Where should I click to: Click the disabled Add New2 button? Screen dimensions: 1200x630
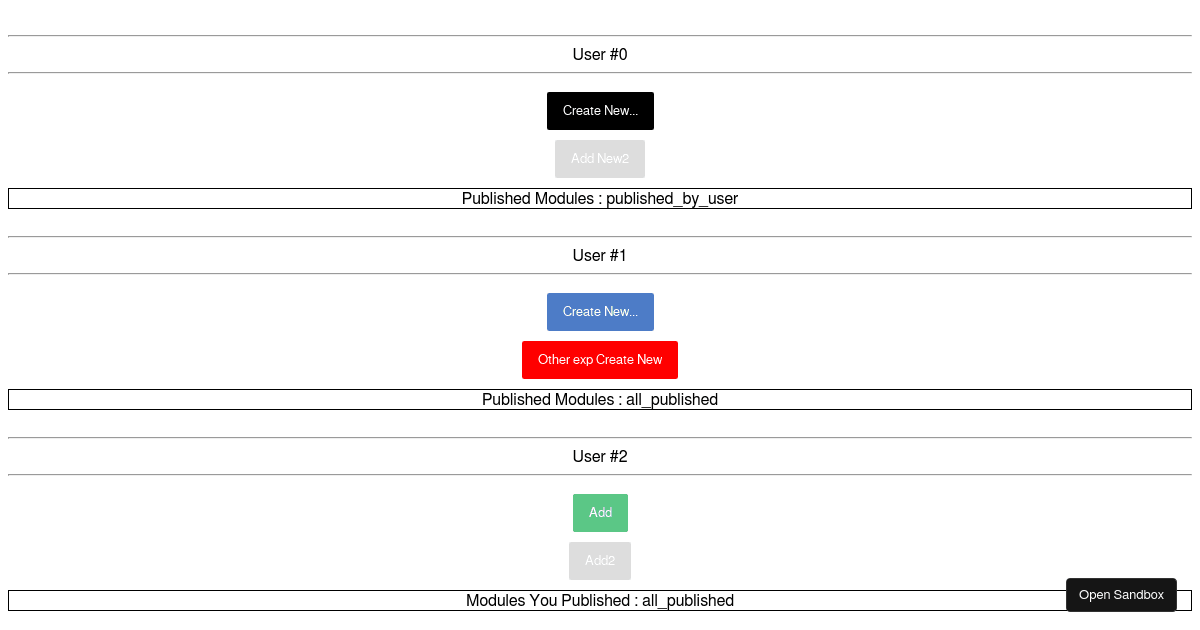point(600,159)
